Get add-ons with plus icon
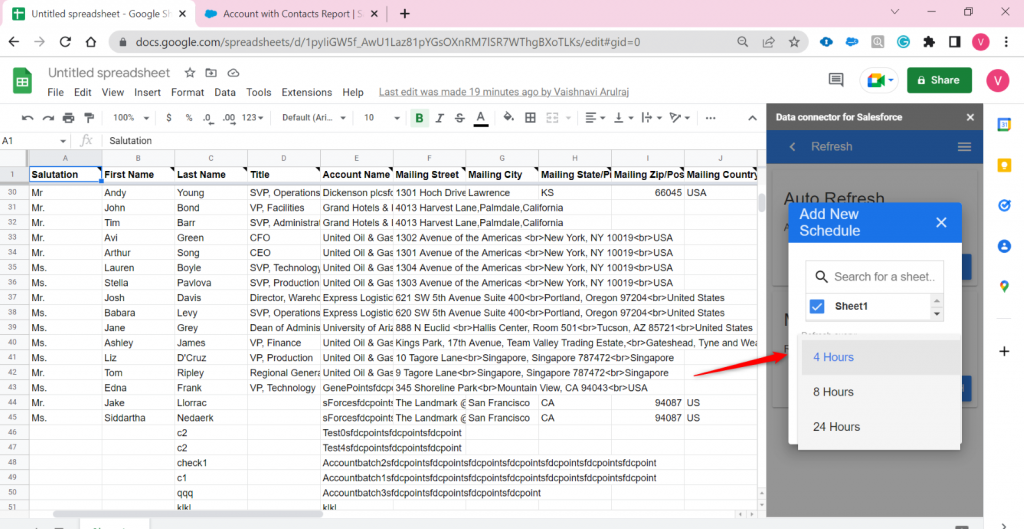The image size is (1024, 529). pyautogui.click(x=1004, y=351)
